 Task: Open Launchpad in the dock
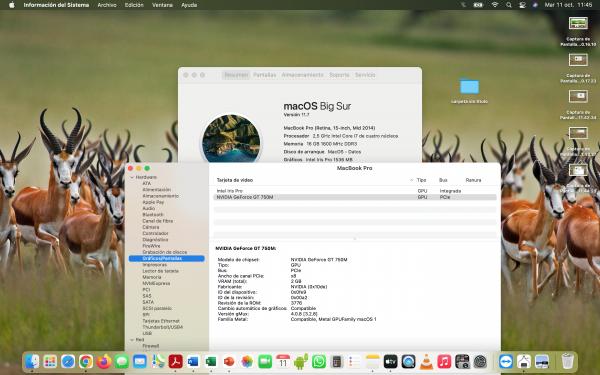[50, 362]
